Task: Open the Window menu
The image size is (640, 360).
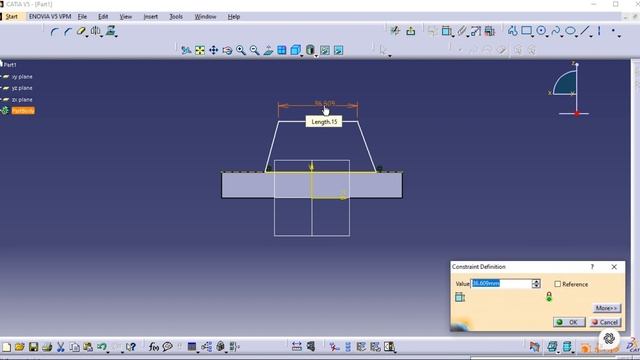Action: [205, 17]
